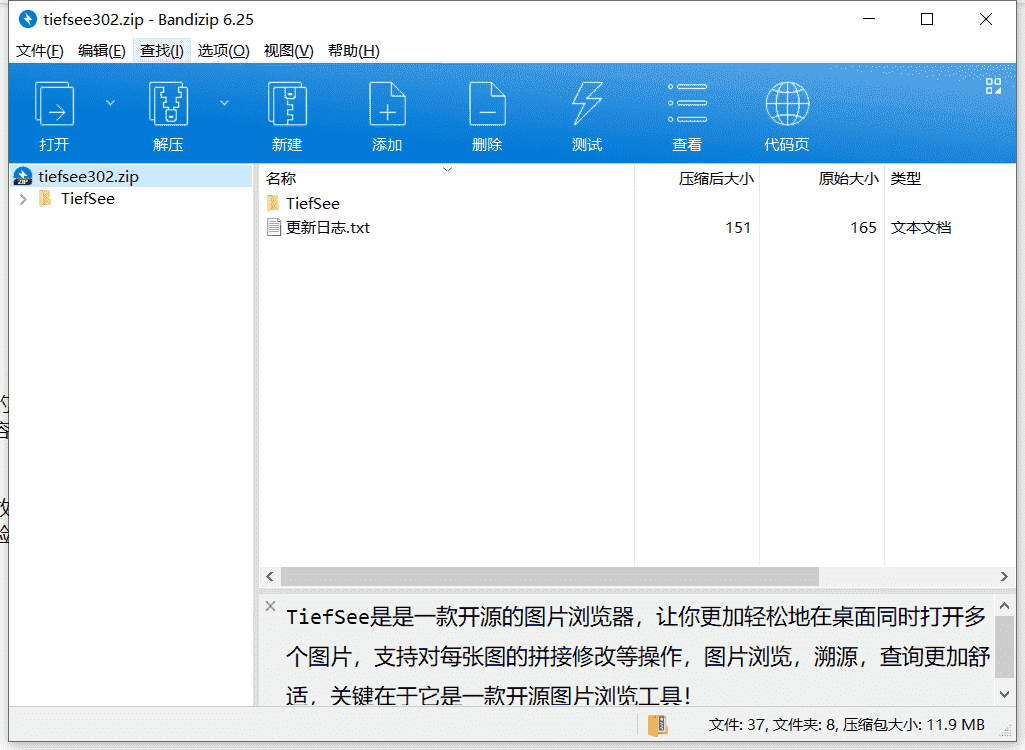Viewport: 1025px width, 750px height.
Task: Select tiefsee302.zip in the tree
Action: coord(88,177)
